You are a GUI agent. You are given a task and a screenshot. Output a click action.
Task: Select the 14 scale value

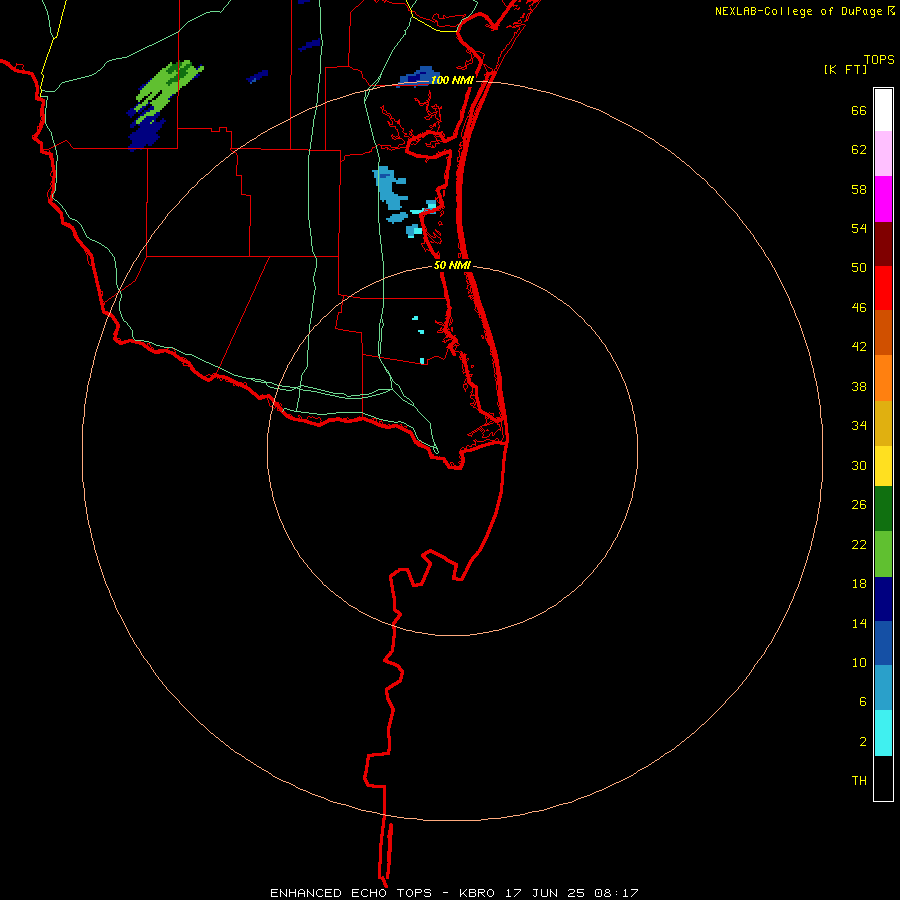[859, 623]
